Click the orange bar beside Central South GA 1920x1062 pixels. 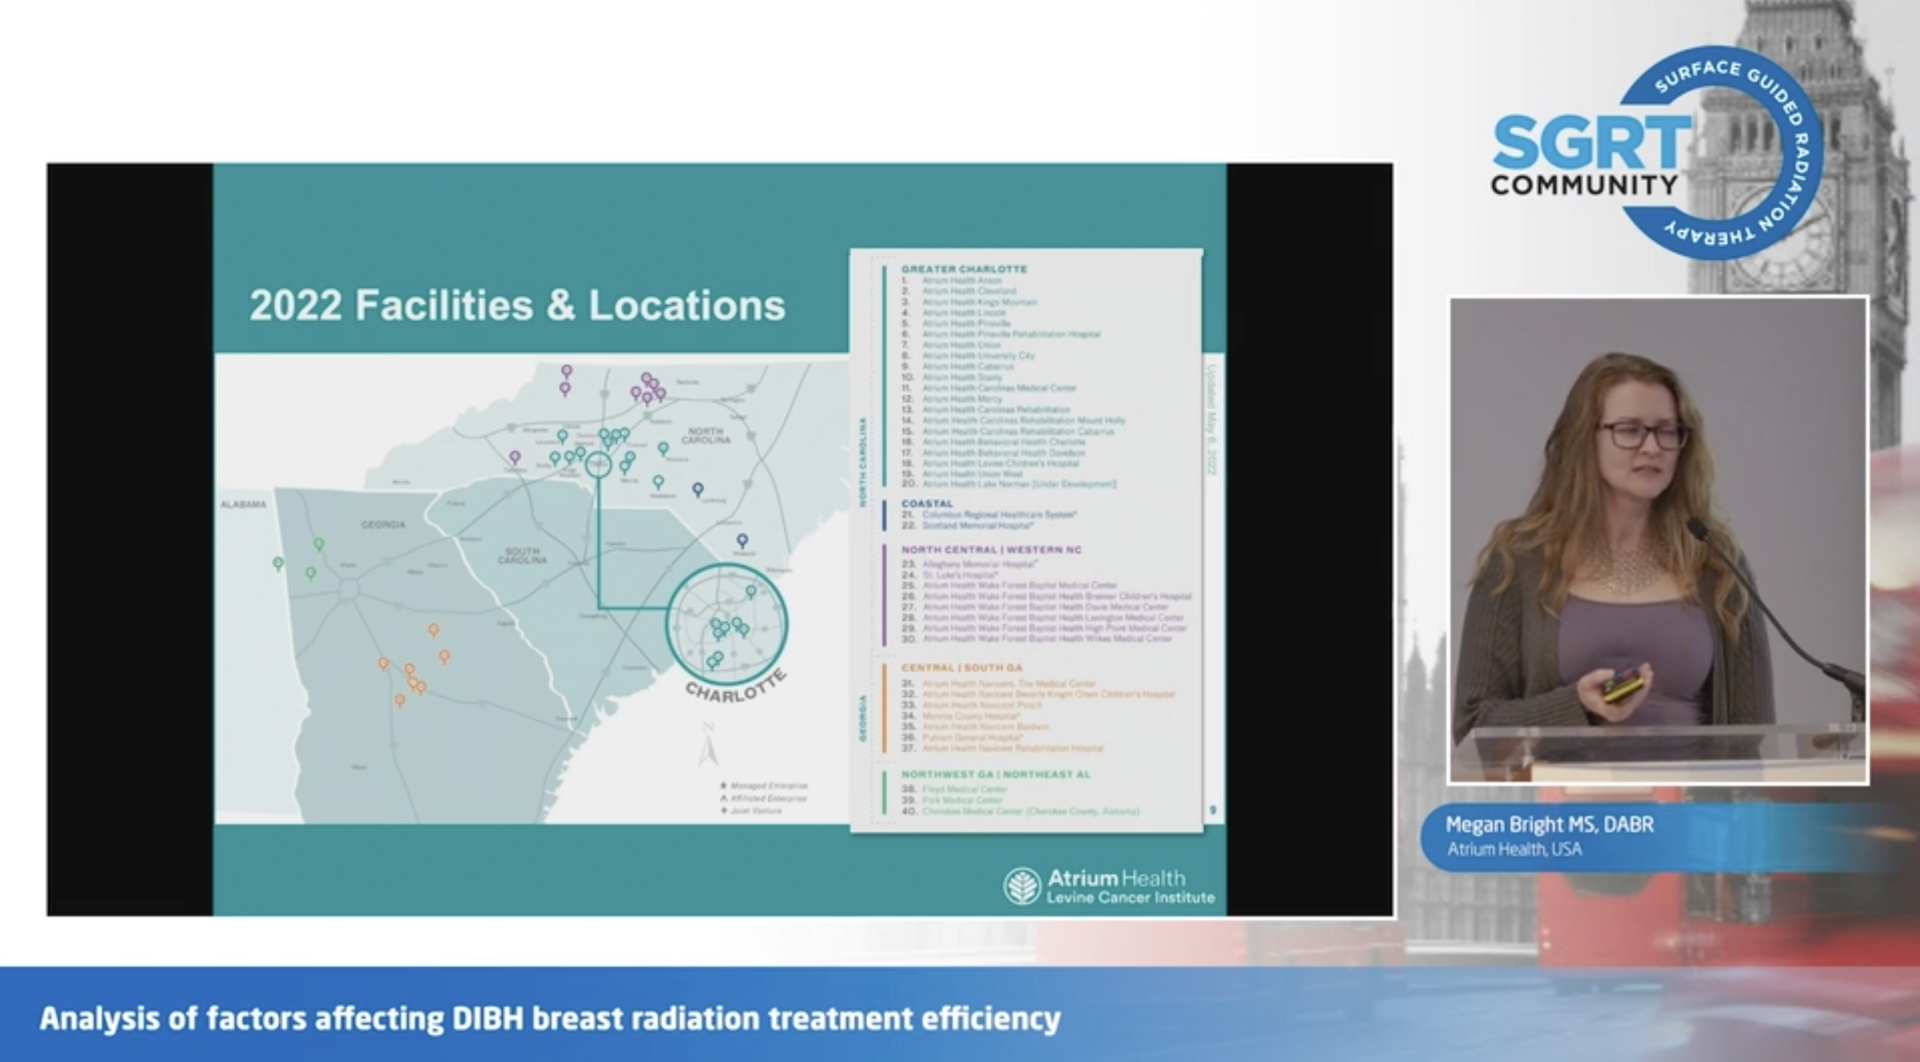click(884, 708)
